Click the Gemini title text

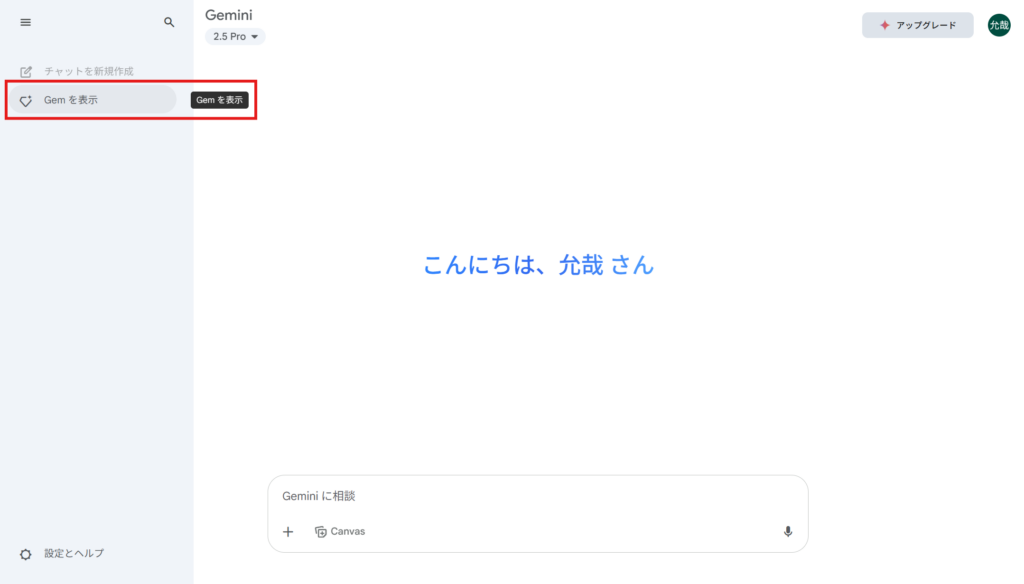(229, 14)
